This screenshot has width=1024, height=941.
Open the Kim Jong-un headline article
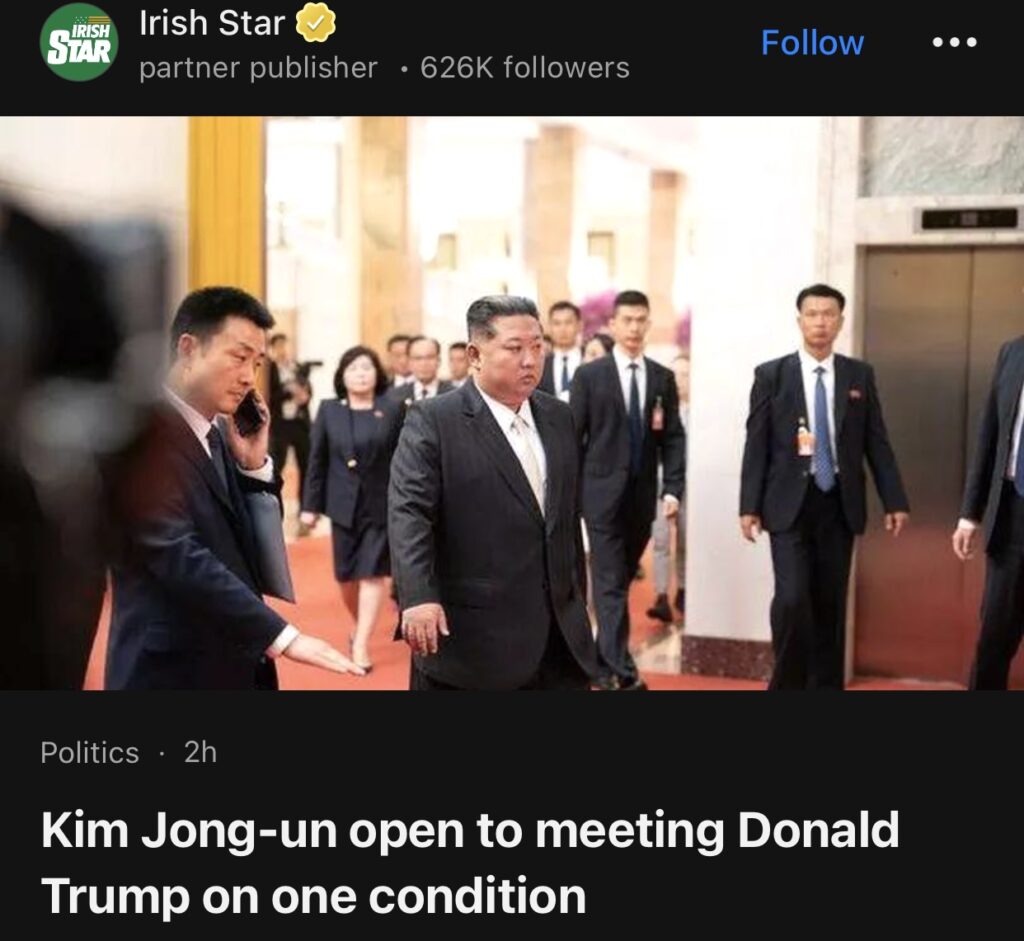pyautogui.click(x=470, y=863)
